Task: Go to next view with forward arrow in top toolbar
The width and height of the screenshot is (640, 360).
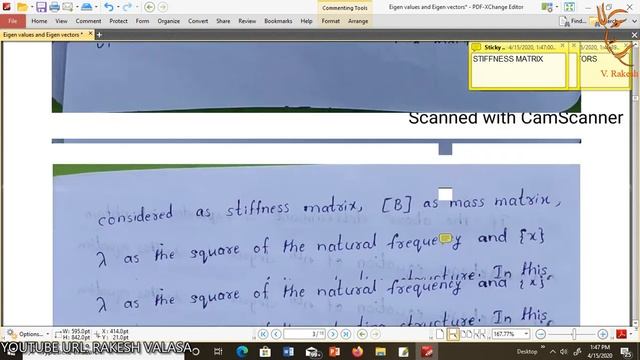Action: 162,7
